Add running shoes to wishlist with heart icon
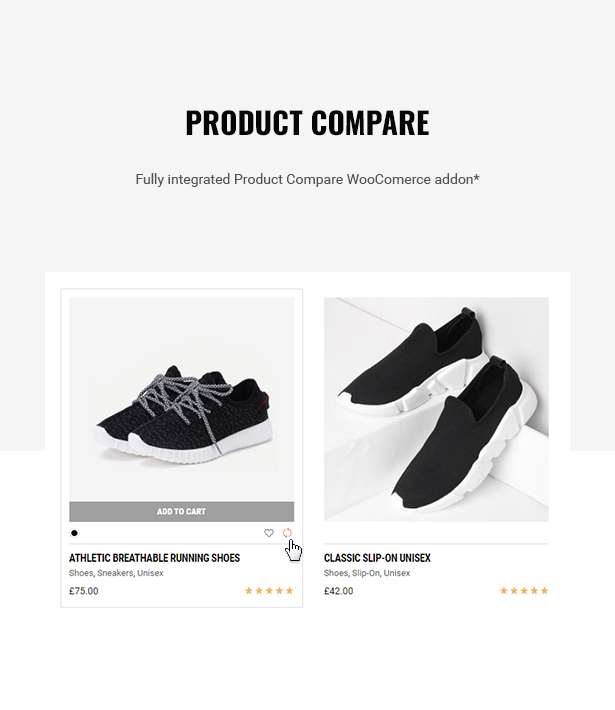Image resolution: width=615 pixels, height=710 pixels. [x=269, y=533]
